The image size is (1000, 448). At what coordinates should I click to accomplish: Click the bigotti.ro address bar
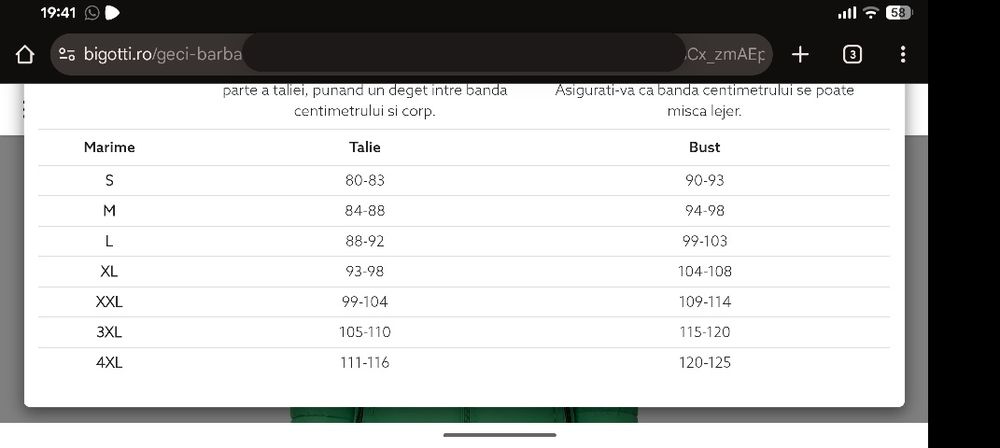(411, 55)
